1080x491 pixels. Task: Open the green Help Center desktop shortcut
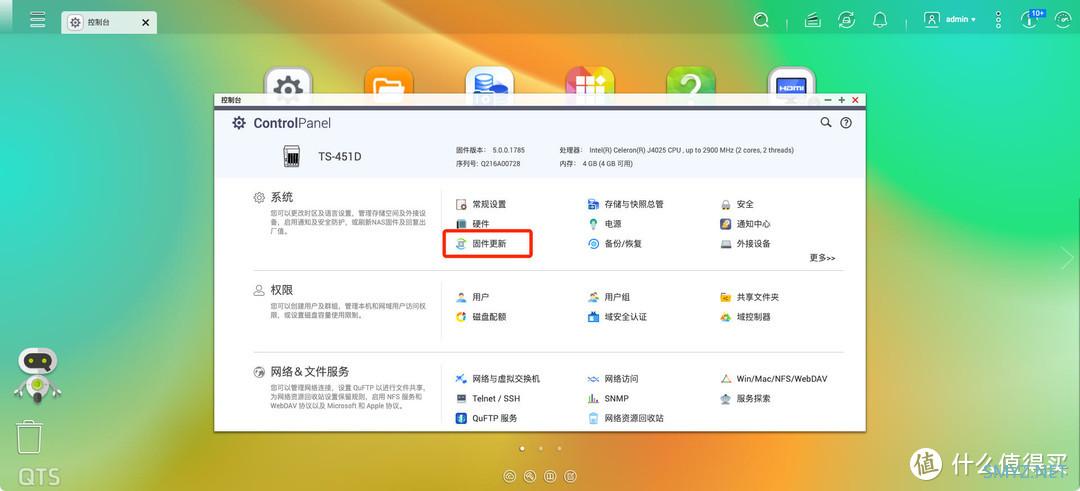[691, 80]
